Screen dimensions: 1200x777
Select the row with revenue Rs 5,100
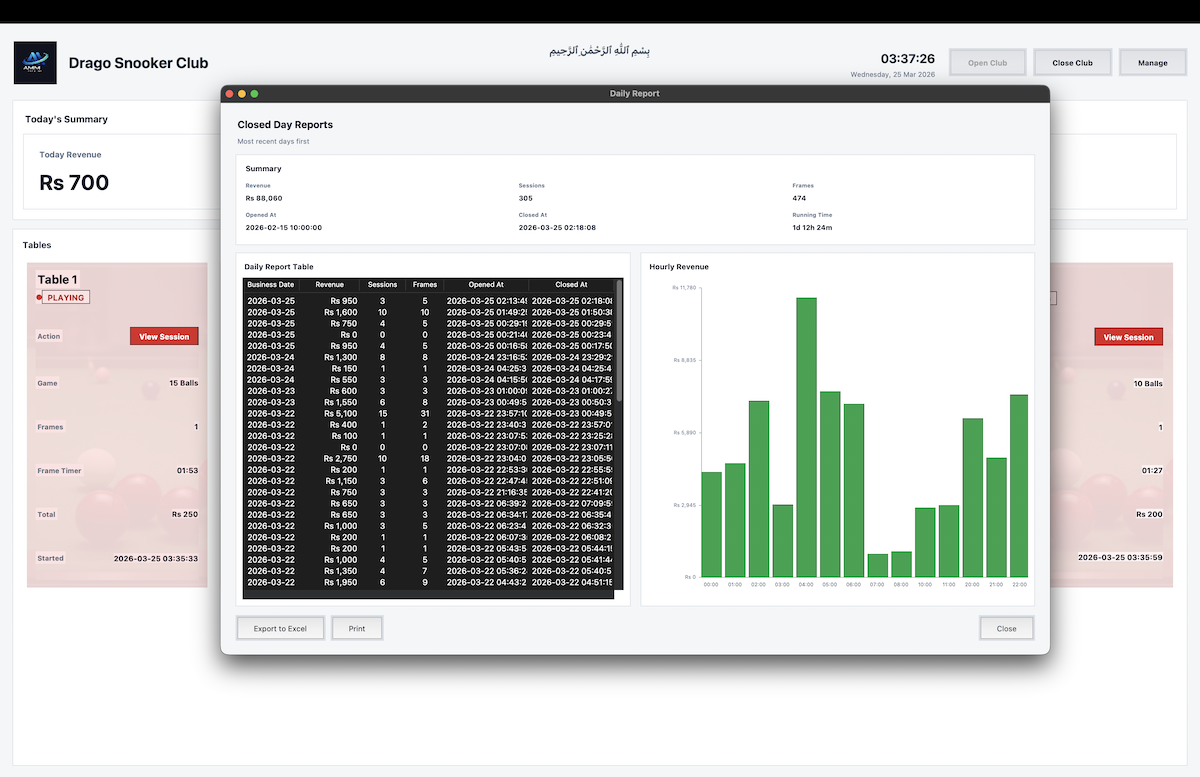pos(429,413)
